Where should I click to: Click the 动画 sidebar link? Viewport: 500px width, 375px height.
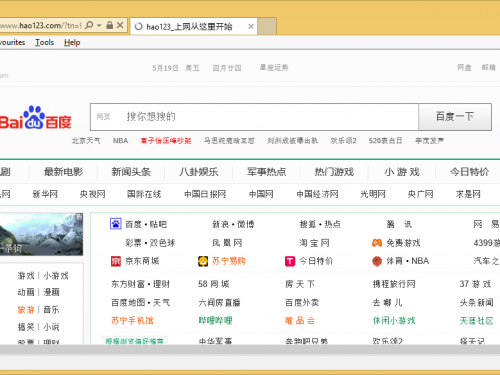click(x=26, y=292)
